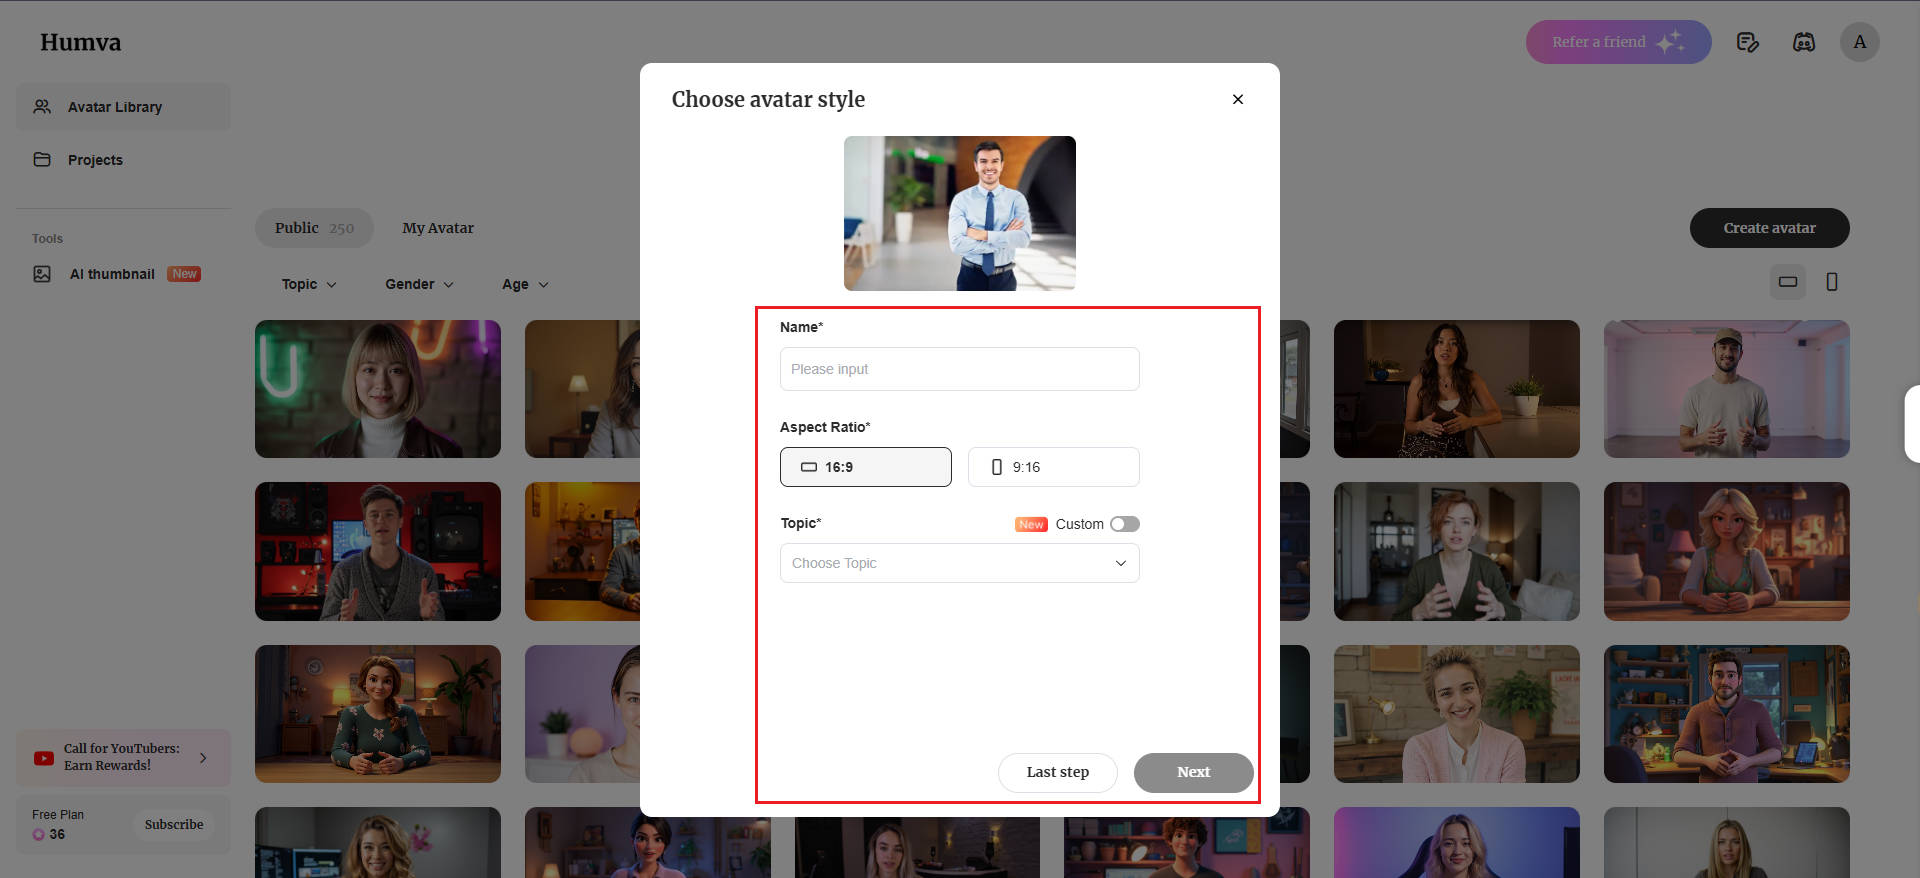Click the "Choose avatar style" dialog title
This screenshot has width=1920, height=878.
tap(768, 99)
